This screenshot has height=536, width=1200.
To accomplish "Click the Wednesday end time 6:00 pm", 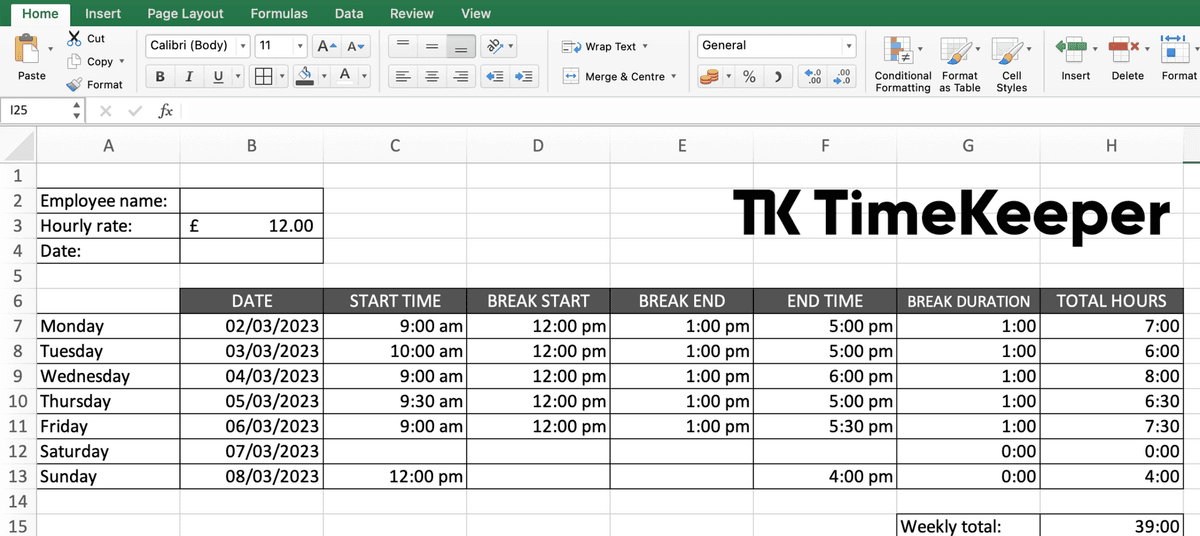I will click(825, 376).
